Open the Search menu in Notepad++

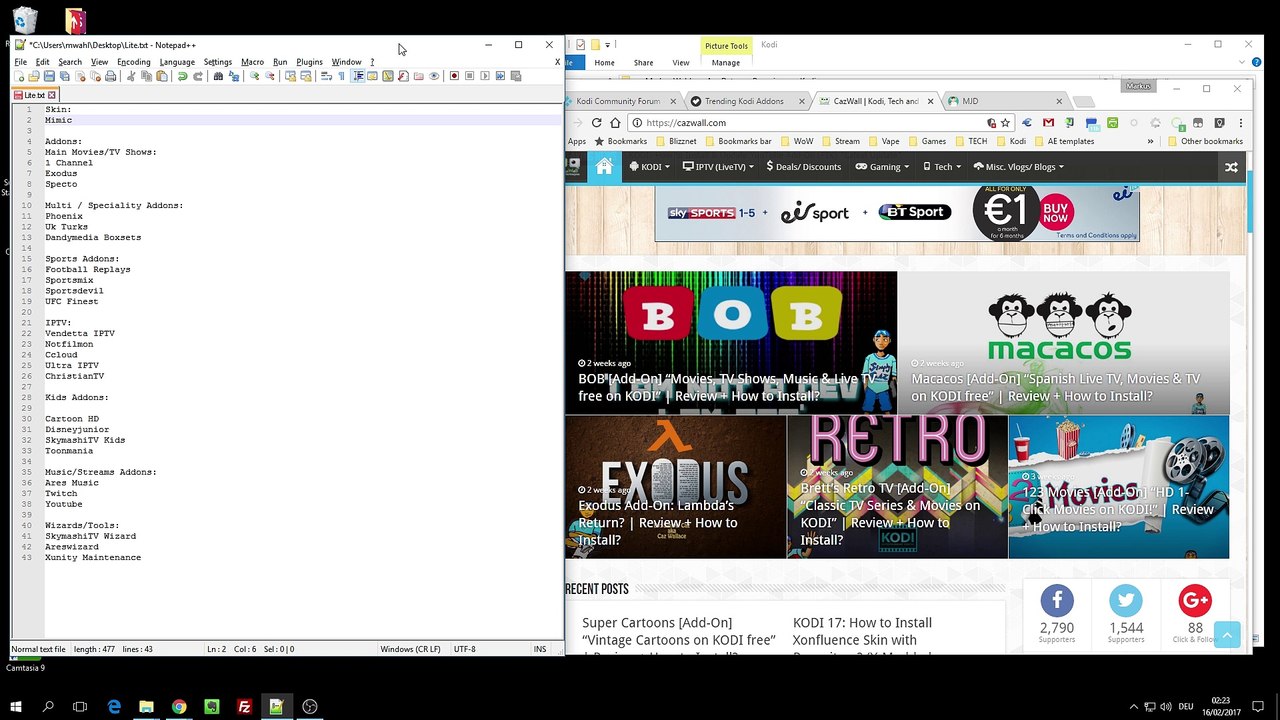tap(70, 62)
